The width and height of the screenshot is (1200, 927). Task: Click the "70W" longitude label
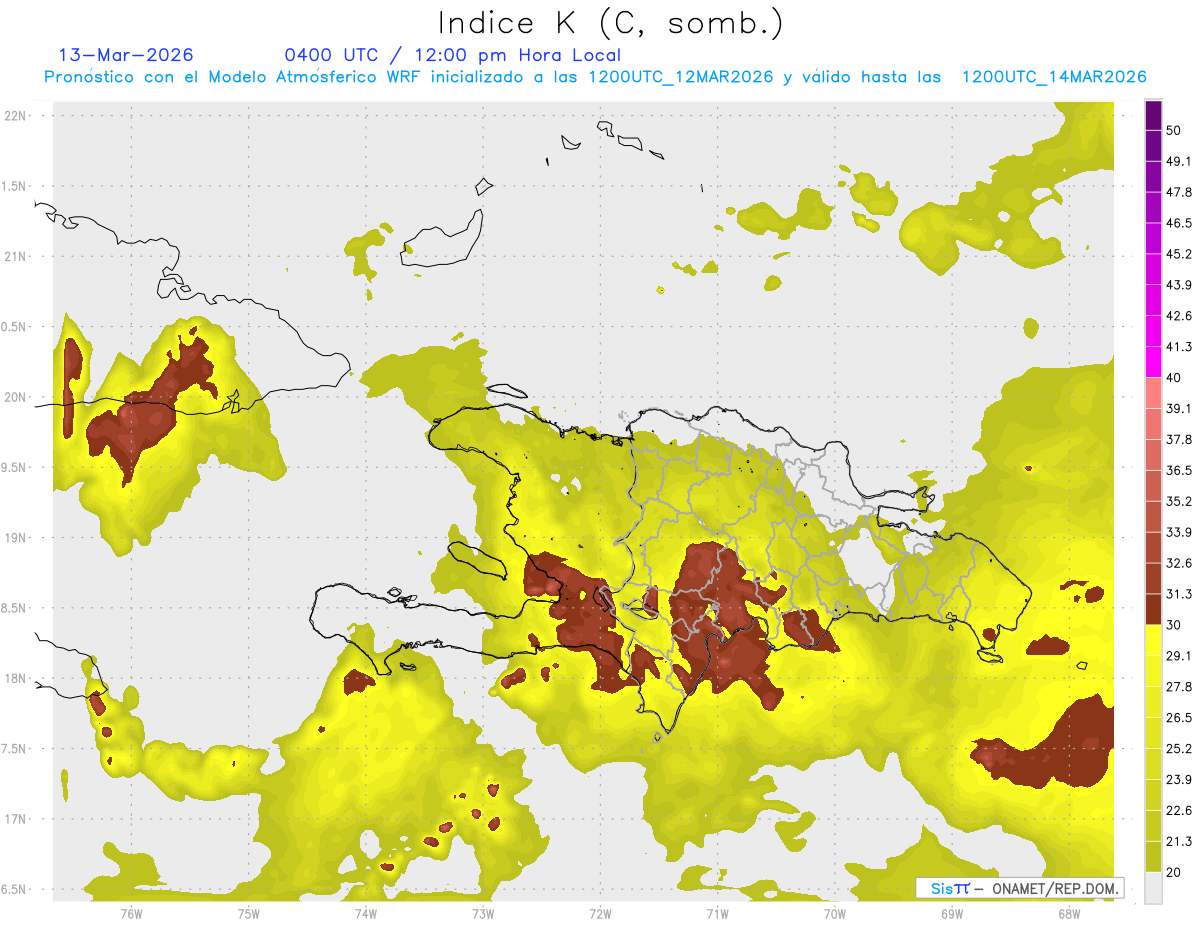click(835, 913)
